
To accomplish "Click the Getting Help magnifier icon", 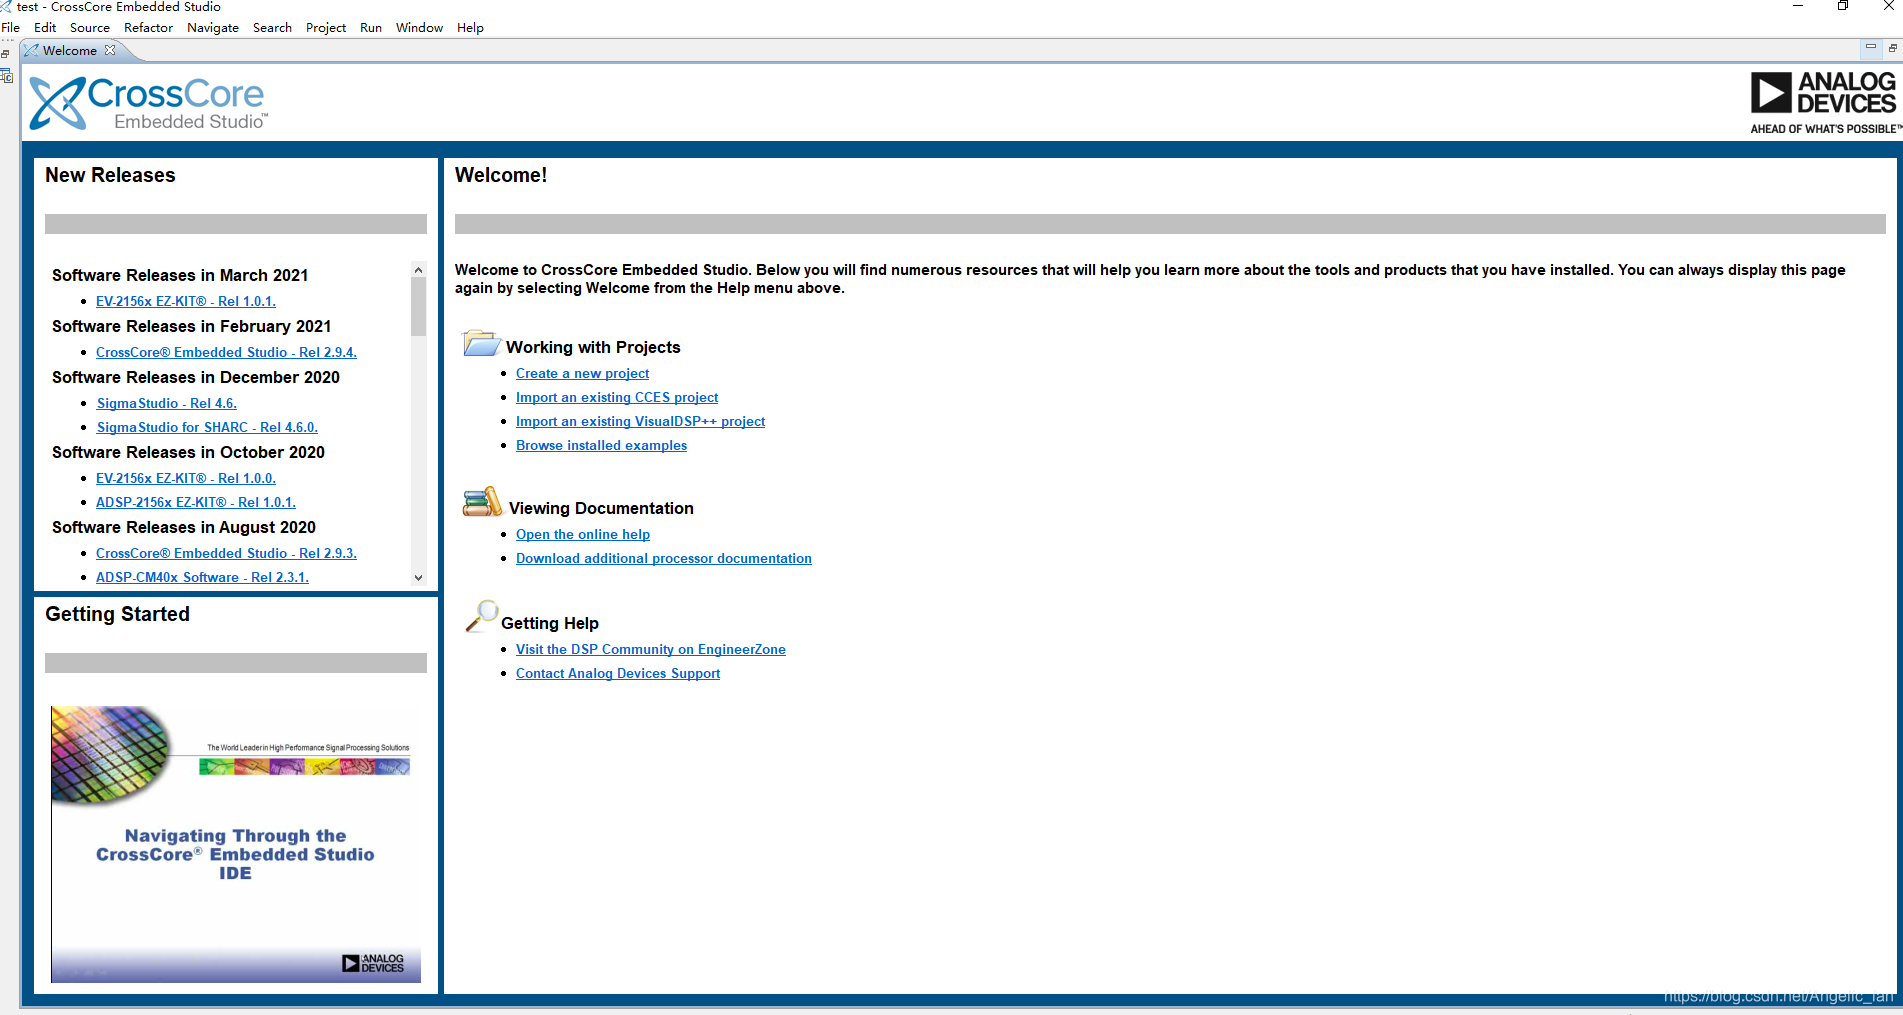I will [x=481, y=616].
